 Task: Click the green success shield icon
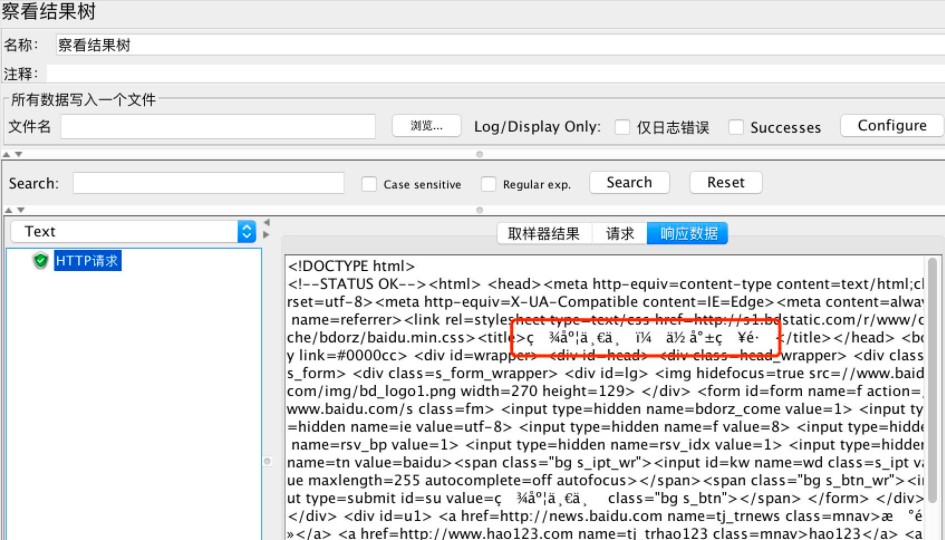(40, 261)
